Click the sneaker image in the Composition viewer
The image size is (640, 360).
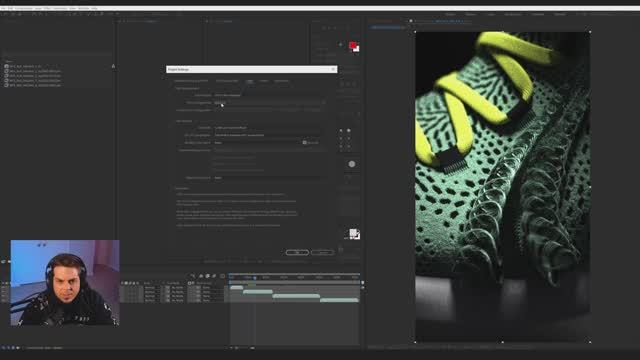[x=502, y=187]
